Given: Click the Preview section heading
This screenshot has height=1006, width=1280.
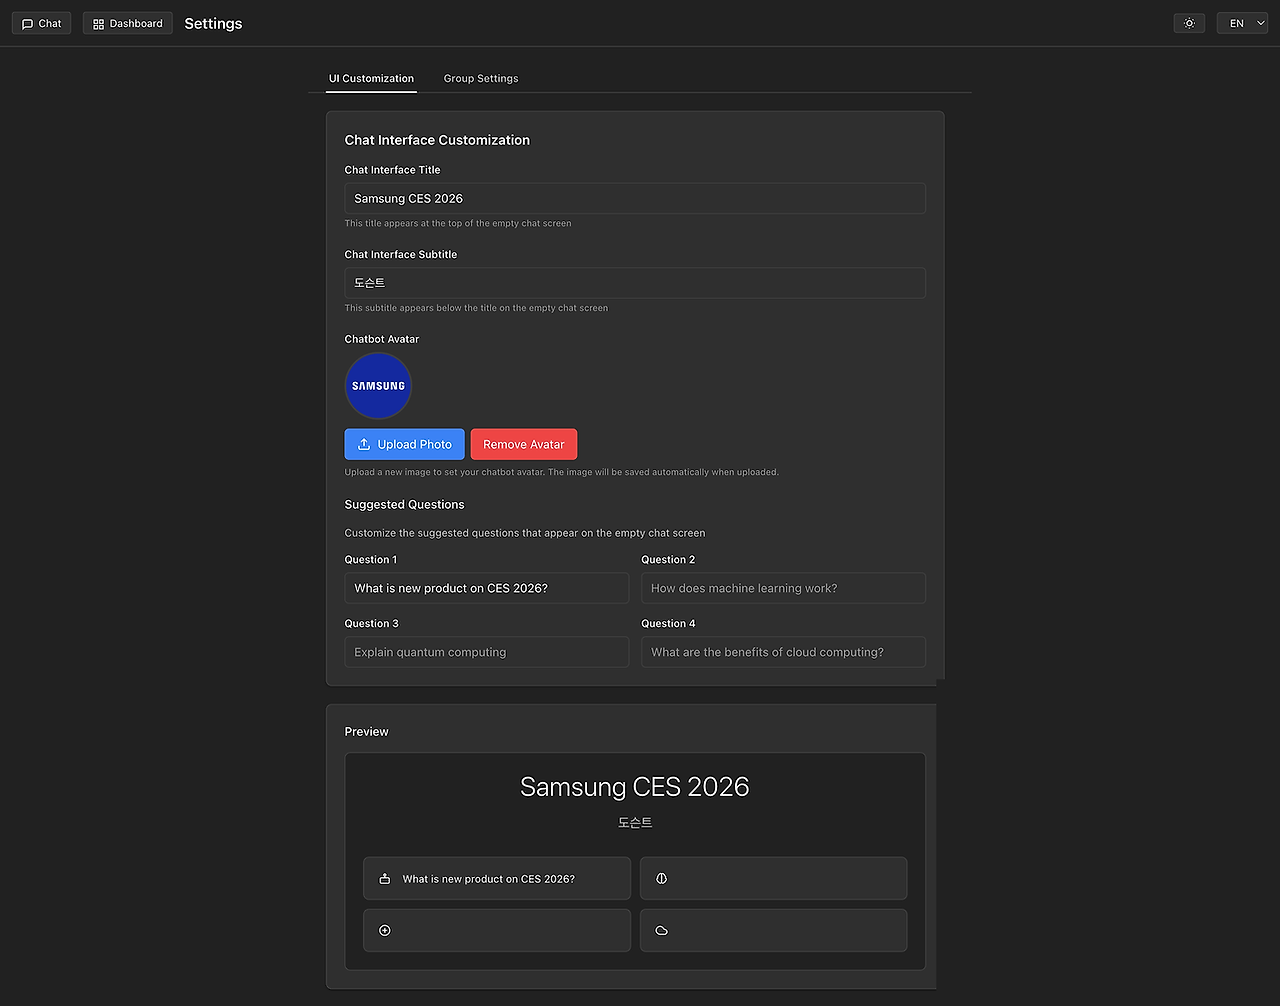Looking at the screenshot, I should [x=366, y=732].
